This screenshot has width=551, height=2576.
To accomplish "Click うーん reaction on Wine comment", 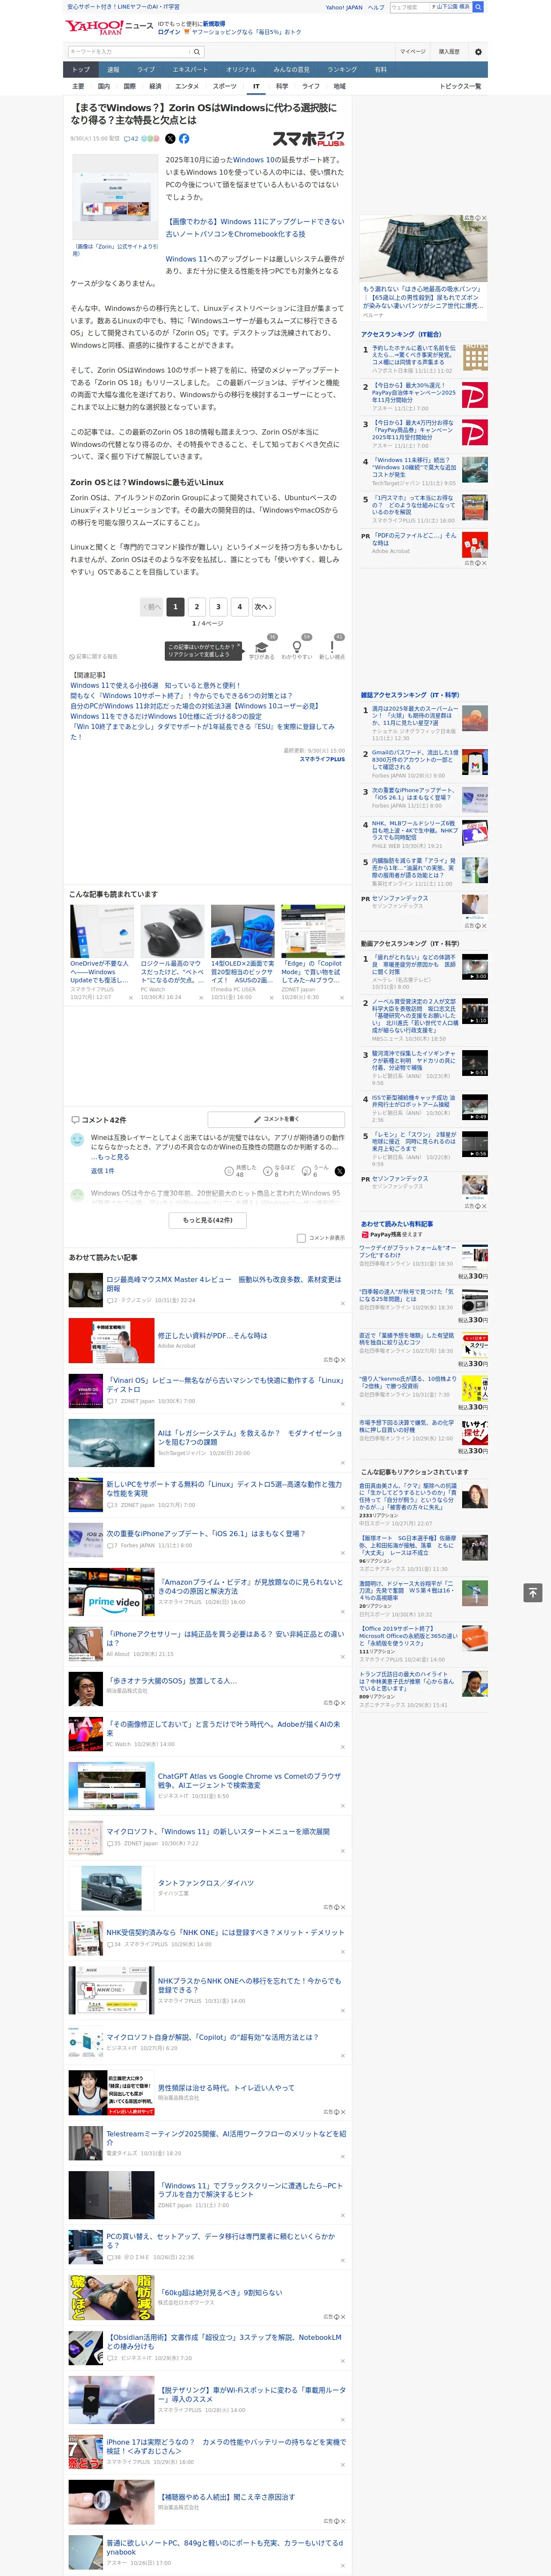I will (316, 1170).
